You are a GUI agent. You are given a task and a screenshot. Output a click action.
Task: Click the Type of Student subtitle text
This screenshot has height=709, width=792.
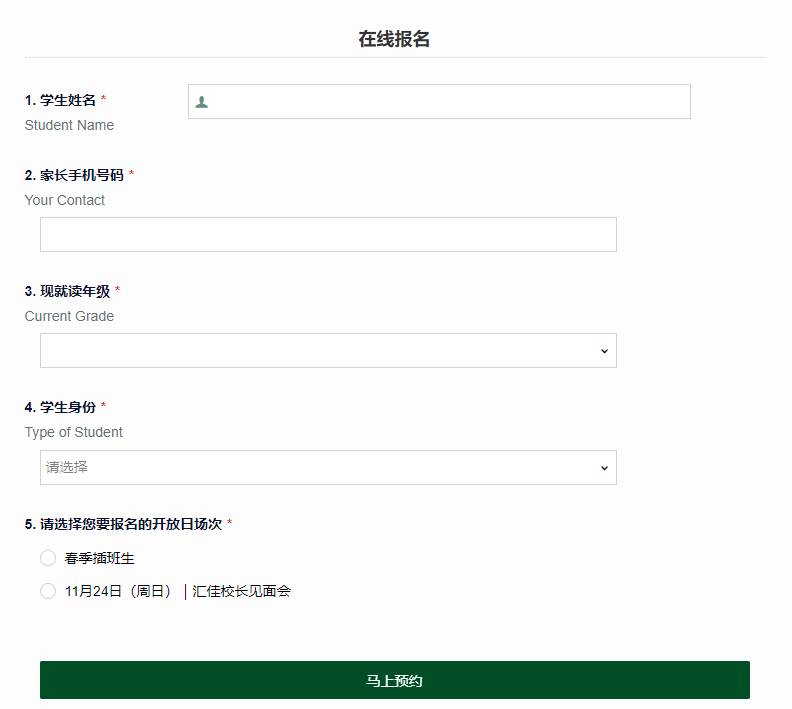pyautogui.click(x=74, y=432)
